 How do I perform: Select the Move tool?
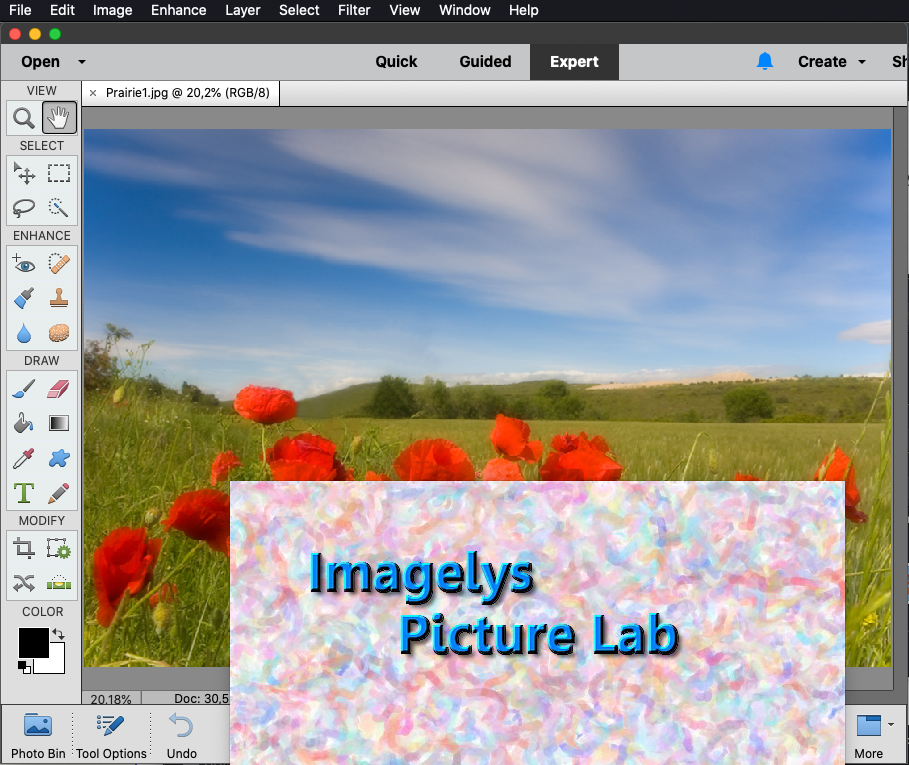24,173
